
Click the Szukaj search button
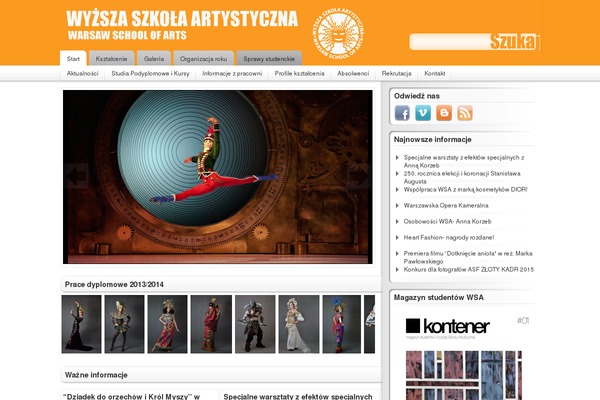click(515, 42)
